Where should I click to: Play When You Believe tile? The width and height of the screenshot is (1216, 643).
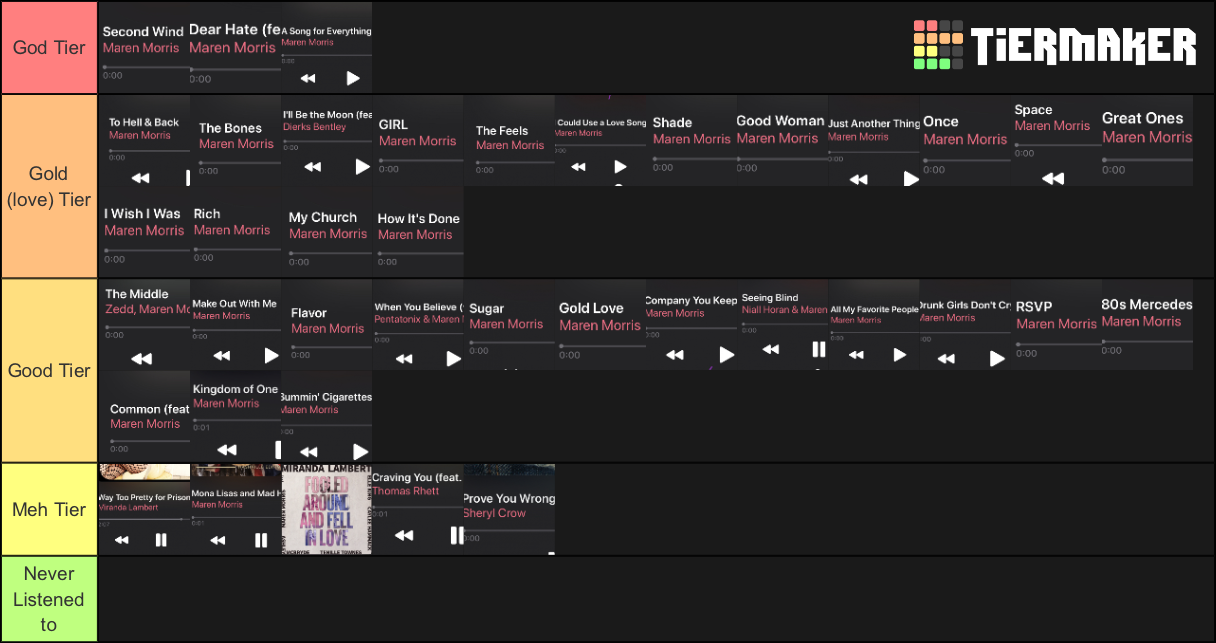[x=453, y=358]
